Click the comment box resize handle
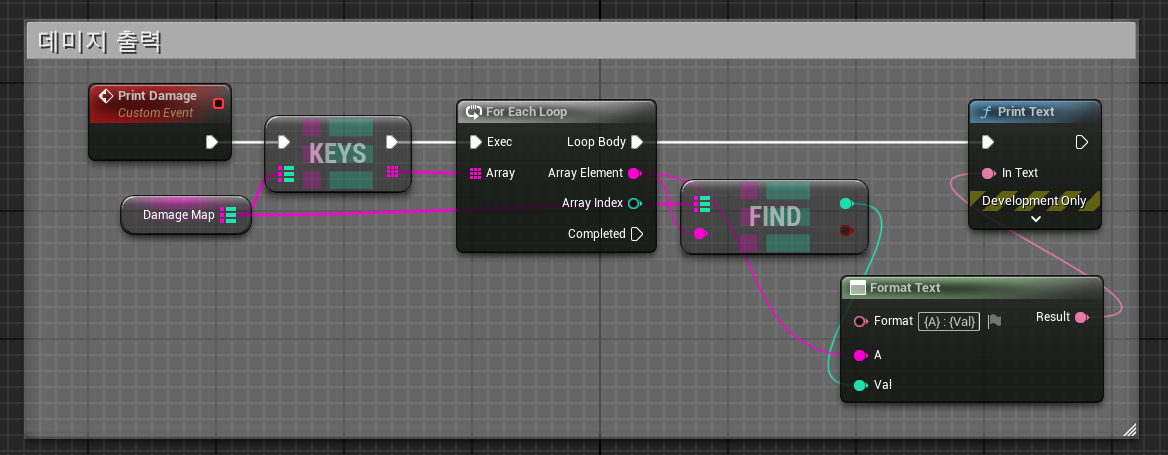This screenshot has width=1168, height=455. pos(1129,429)
